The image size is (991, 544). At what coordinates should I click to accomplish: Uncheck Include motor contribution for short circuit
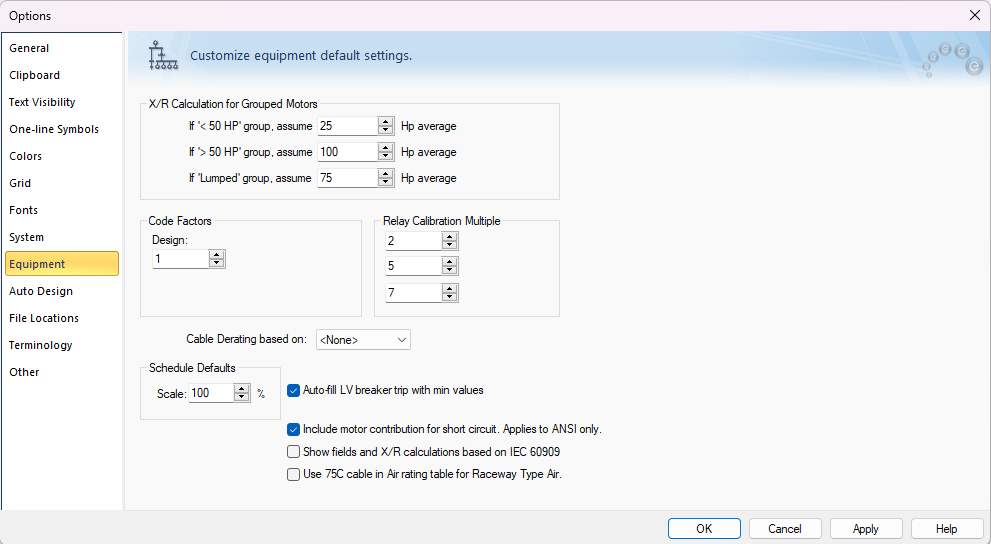294,429
